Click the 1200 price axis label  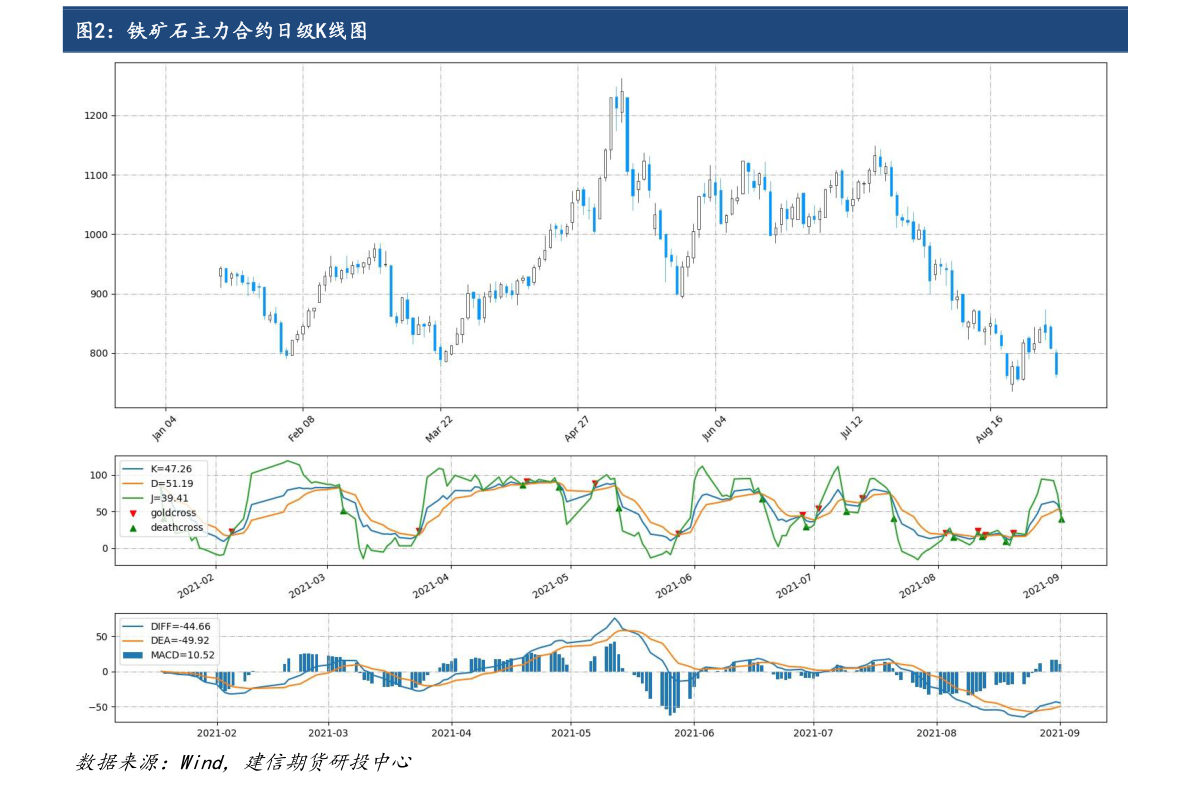click(96, 116)
